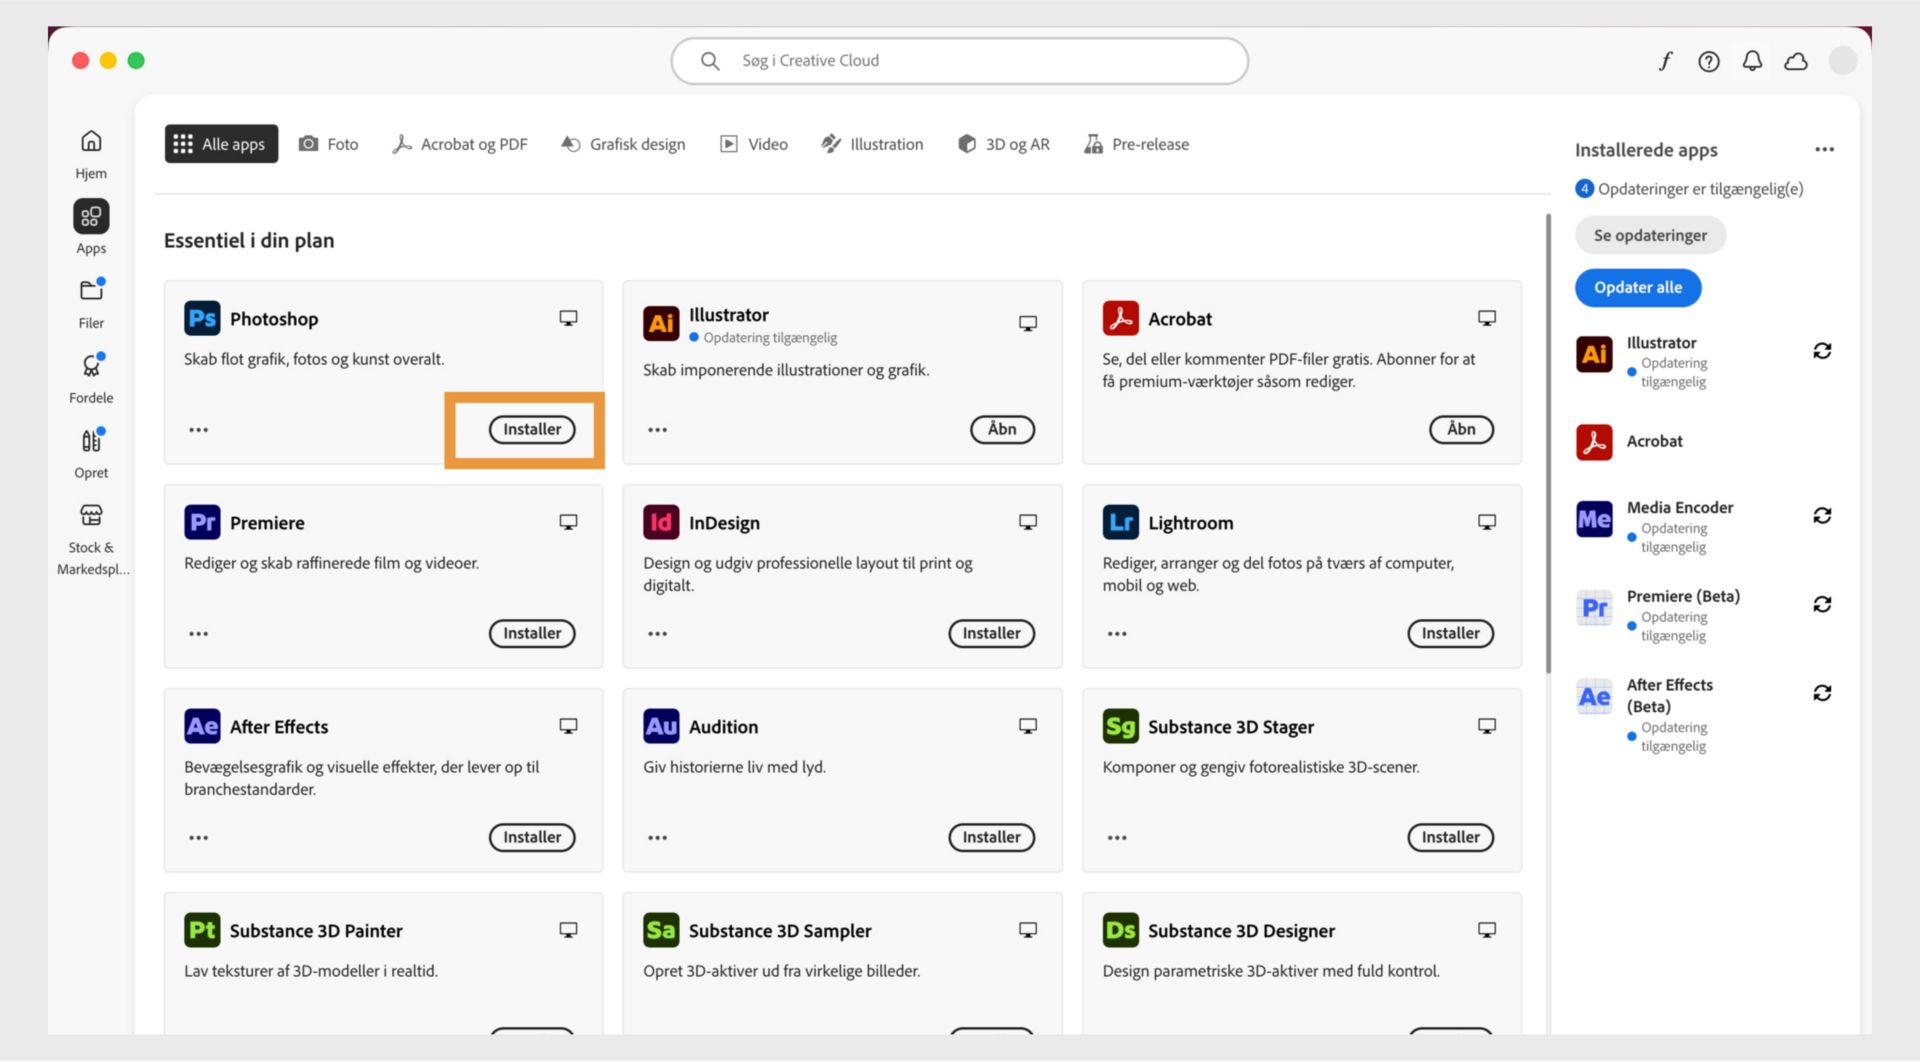The width and height of the screenshot is (1920, 1062).
Task: Open InDesign card more options dots
Action: pos(657,634)
